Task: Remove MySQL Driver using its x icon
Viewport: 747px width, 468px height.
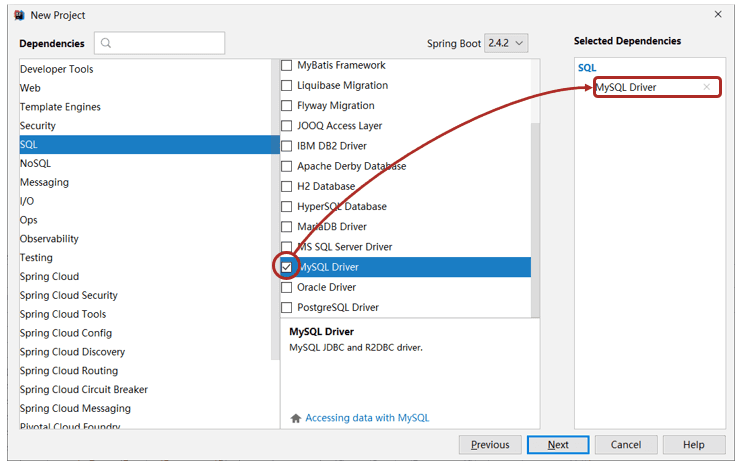Action: point(707,88)
